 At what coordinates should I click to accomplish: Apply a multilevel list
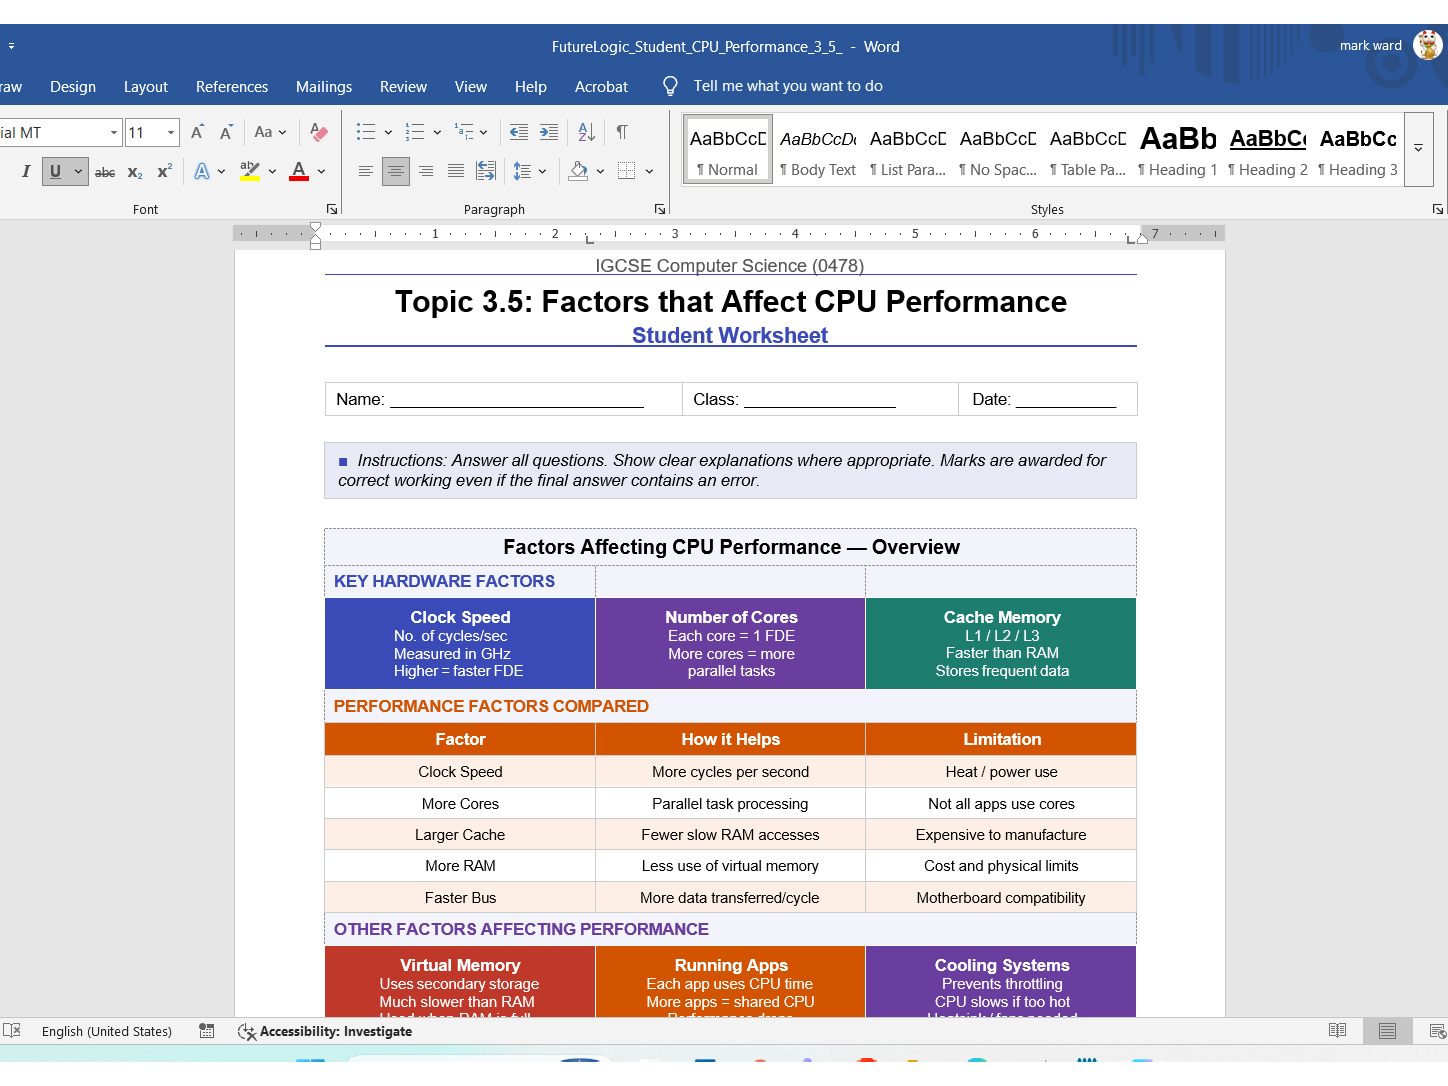tap(464, 132)
